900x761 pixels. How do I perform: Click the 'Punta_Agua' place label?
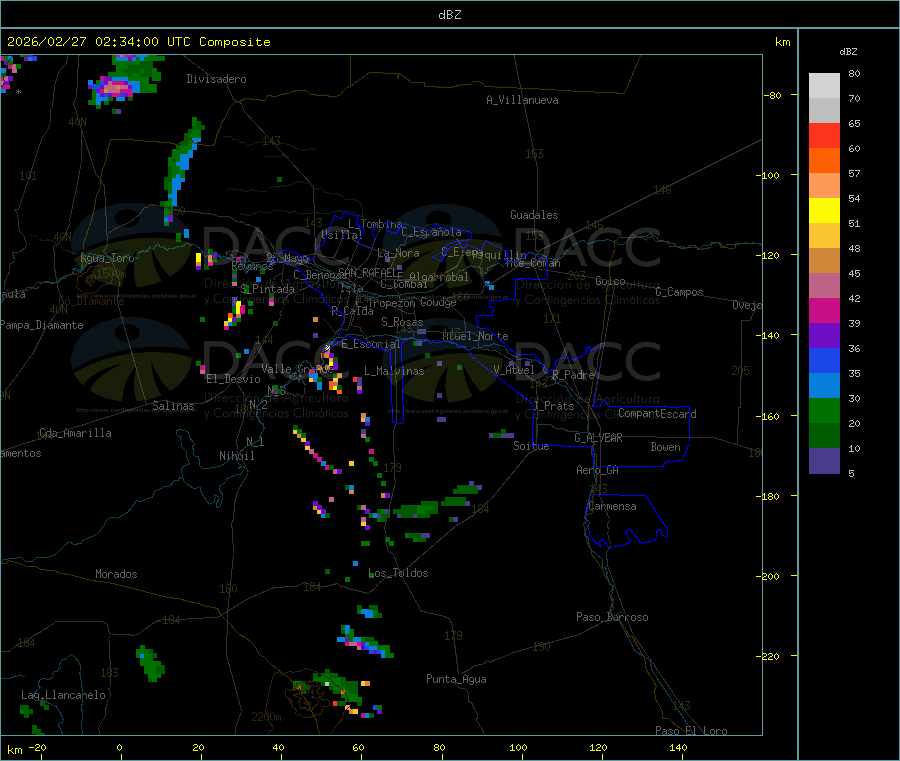tap(456, 679)
